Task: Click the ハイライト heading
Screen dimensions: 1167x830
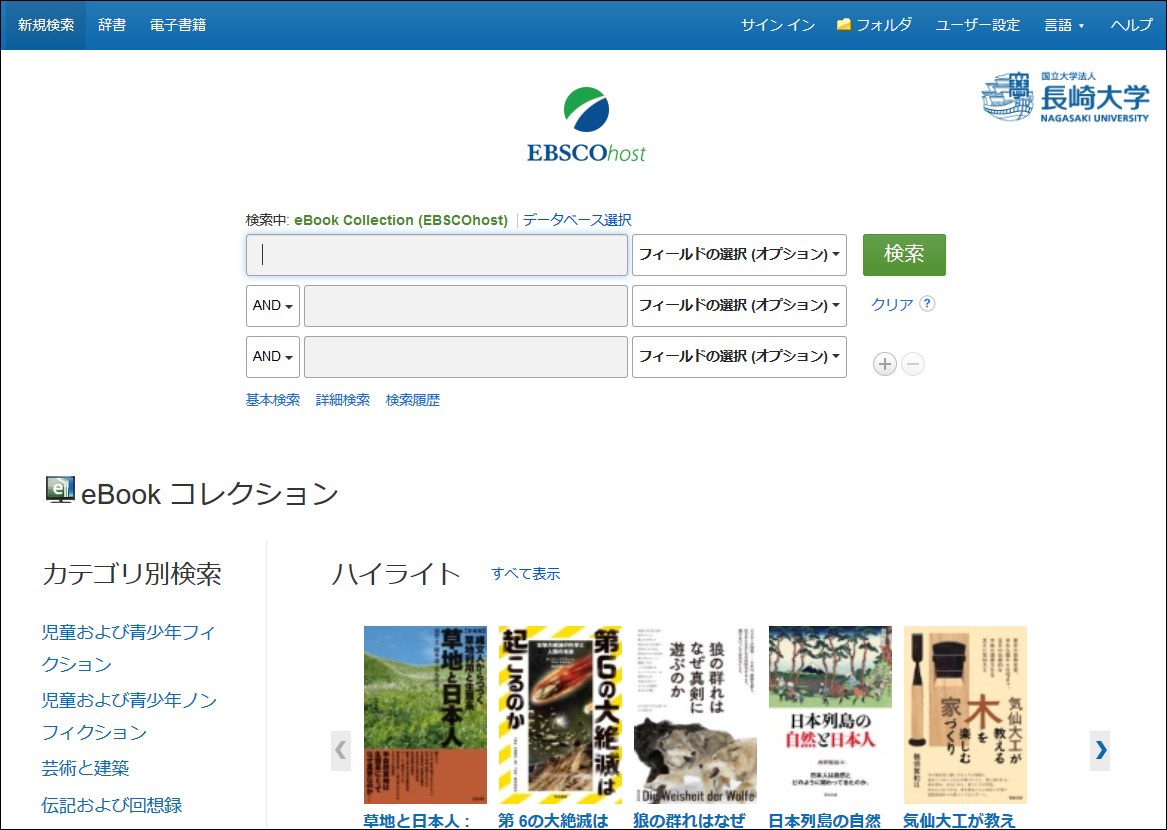Action: click(395, 574)
